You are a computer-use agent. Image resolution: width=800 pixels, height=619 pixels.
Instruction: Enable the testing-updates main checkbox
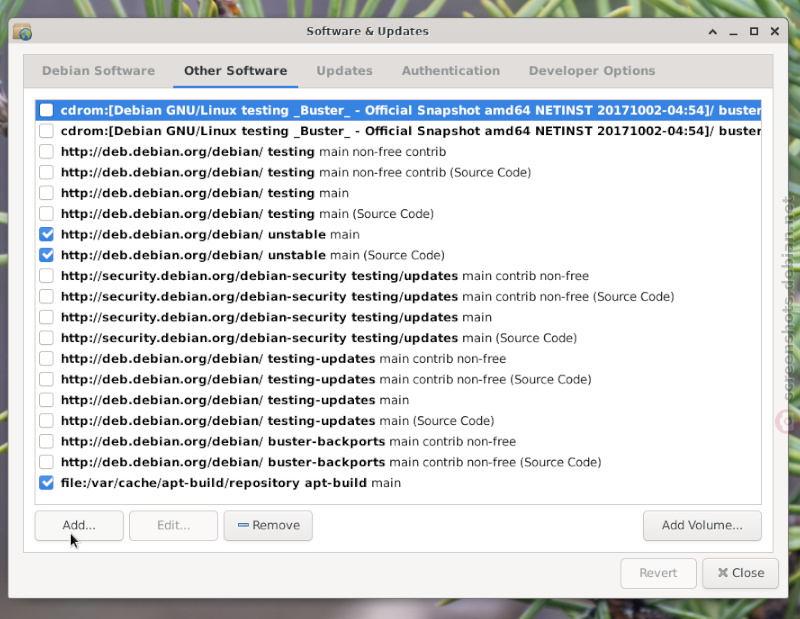tap(46, 400)
